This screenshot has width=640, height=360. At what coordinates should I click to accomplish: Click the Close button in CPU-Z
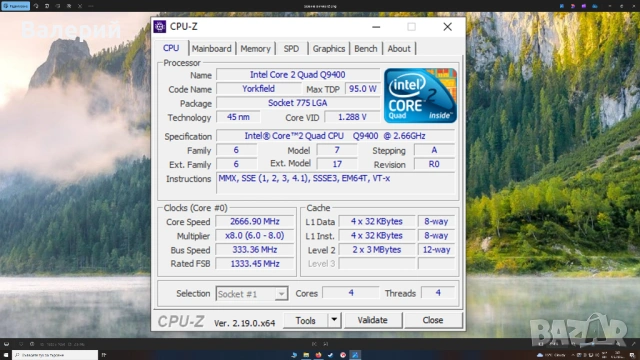click(433, 320)
